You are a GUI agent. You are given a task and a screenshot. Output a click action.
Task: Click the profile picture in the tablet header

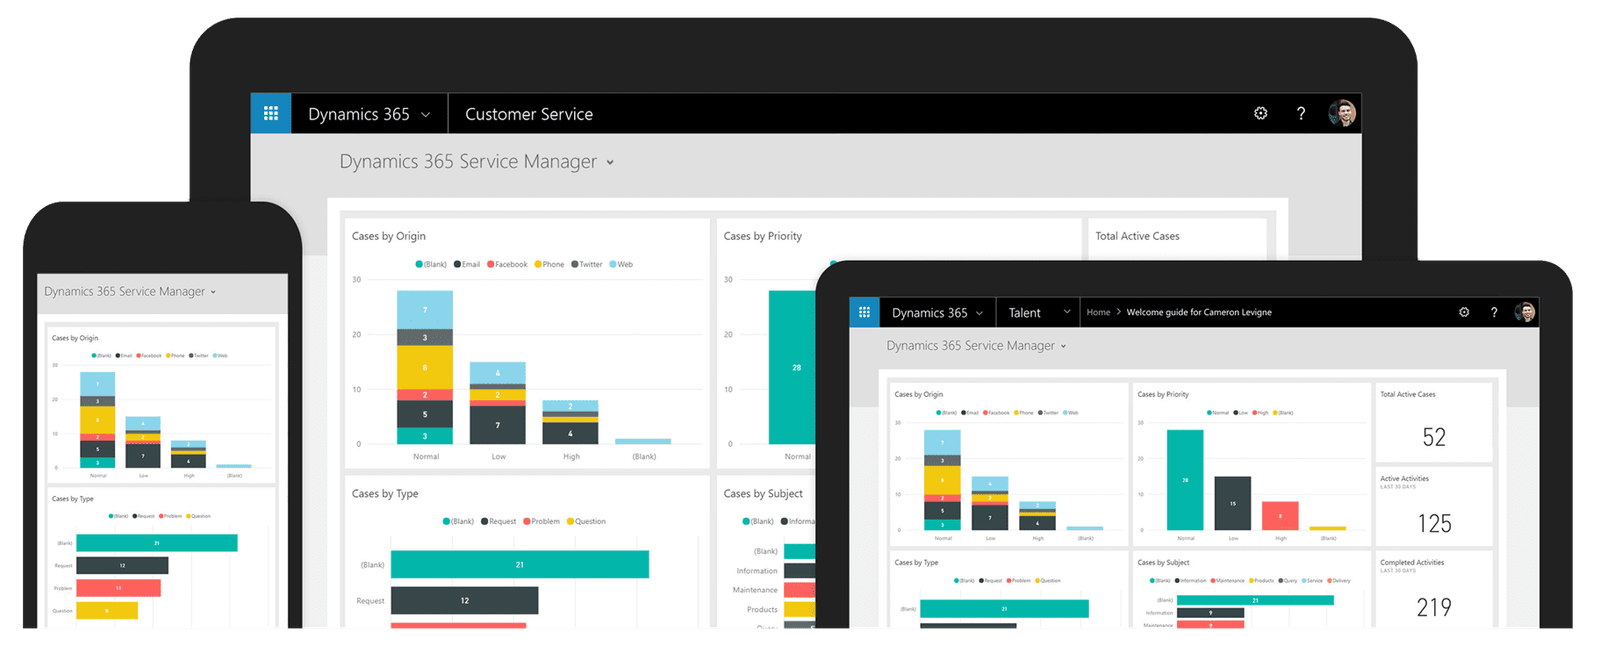pyautogui.click(x=1525, y=312)
